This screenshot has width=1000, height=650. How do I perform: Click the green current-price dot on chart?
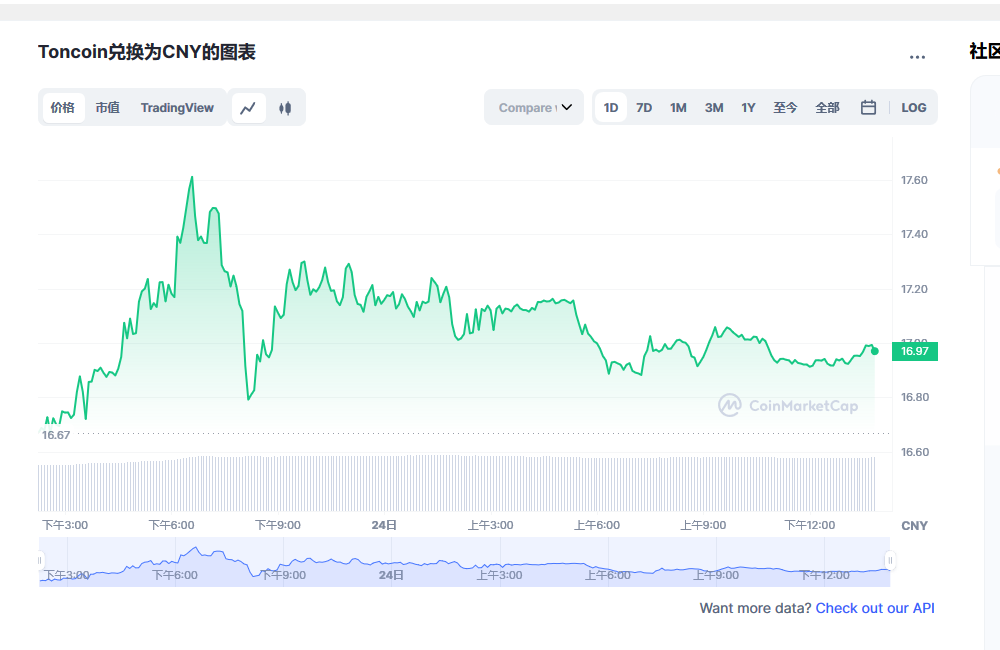(874, 351)
